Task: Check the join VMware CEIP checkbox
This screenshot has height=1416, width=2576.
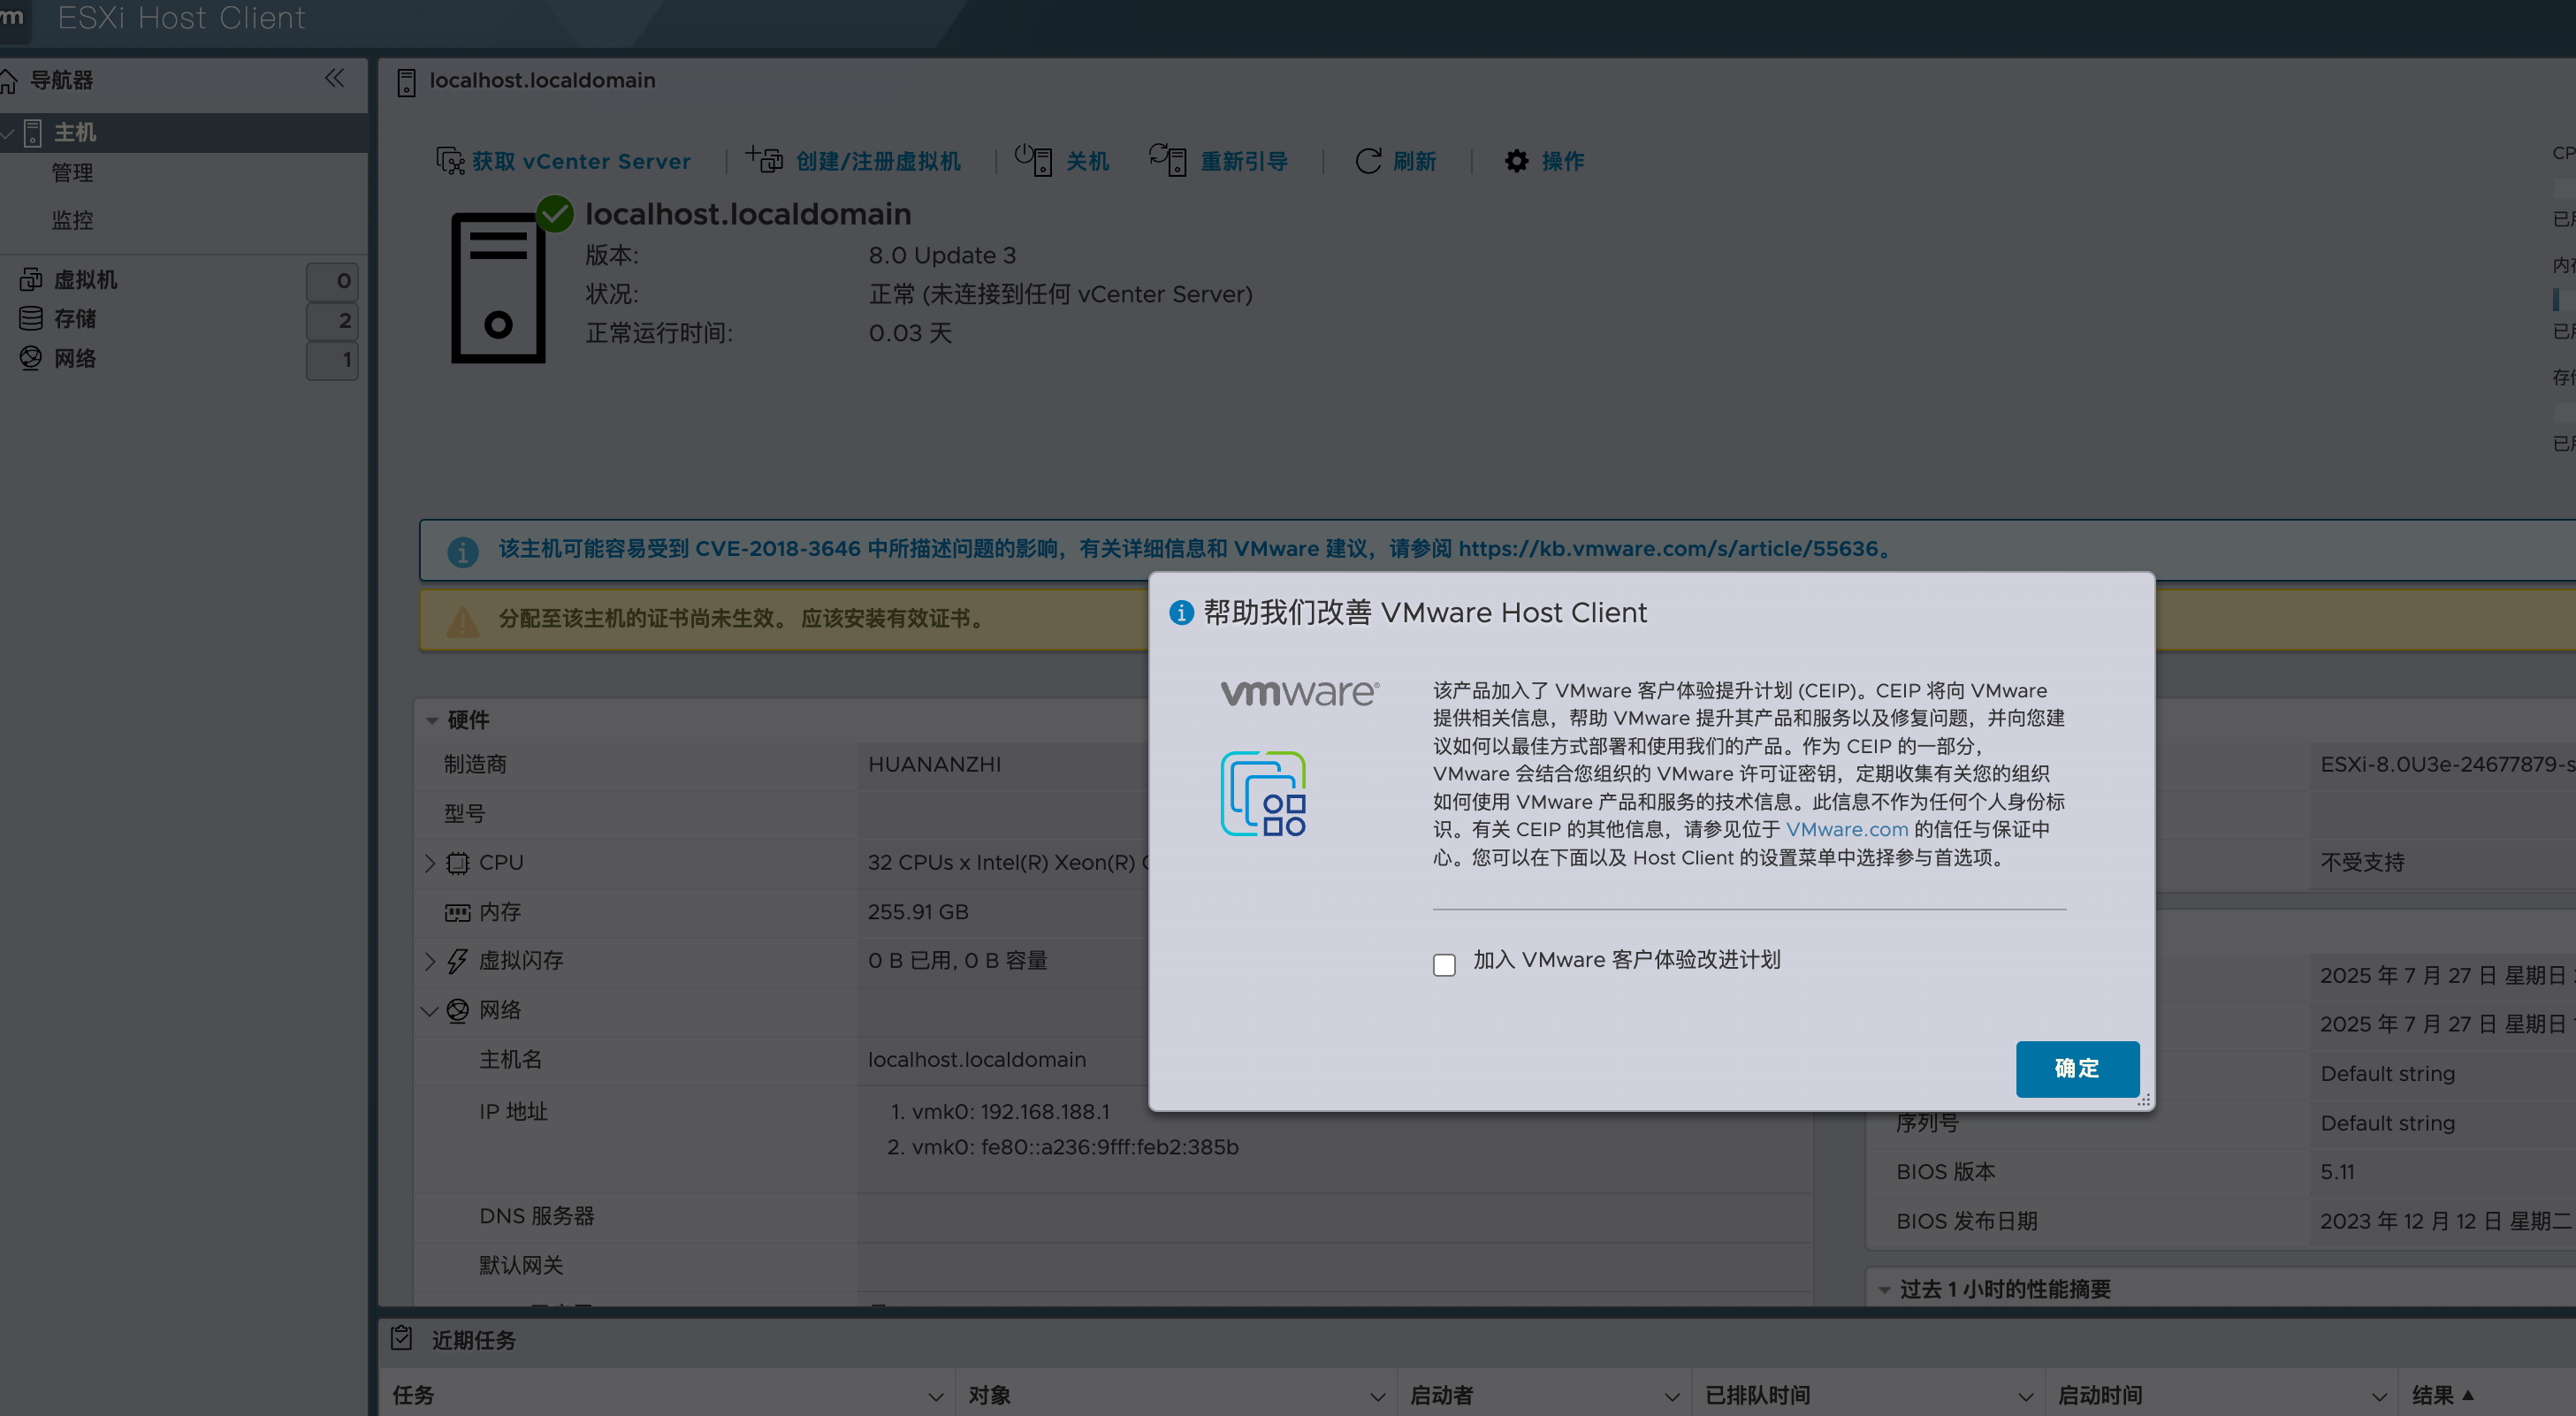Action: (x=1444, y=964)
